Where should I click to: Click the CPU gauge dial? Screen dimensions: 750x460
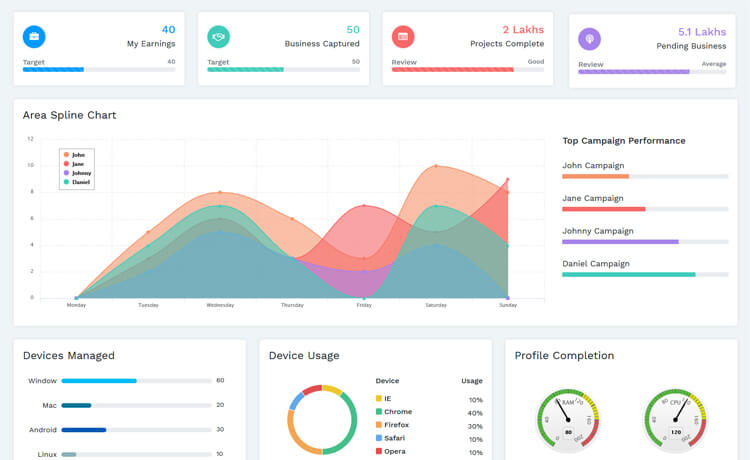[675, 421]
